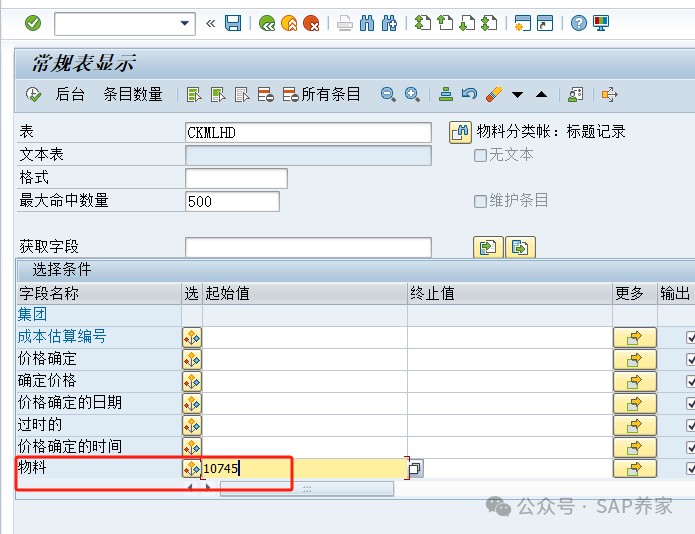
Task: Click the Customize Local Layout monitor icon
Action: 601,23
